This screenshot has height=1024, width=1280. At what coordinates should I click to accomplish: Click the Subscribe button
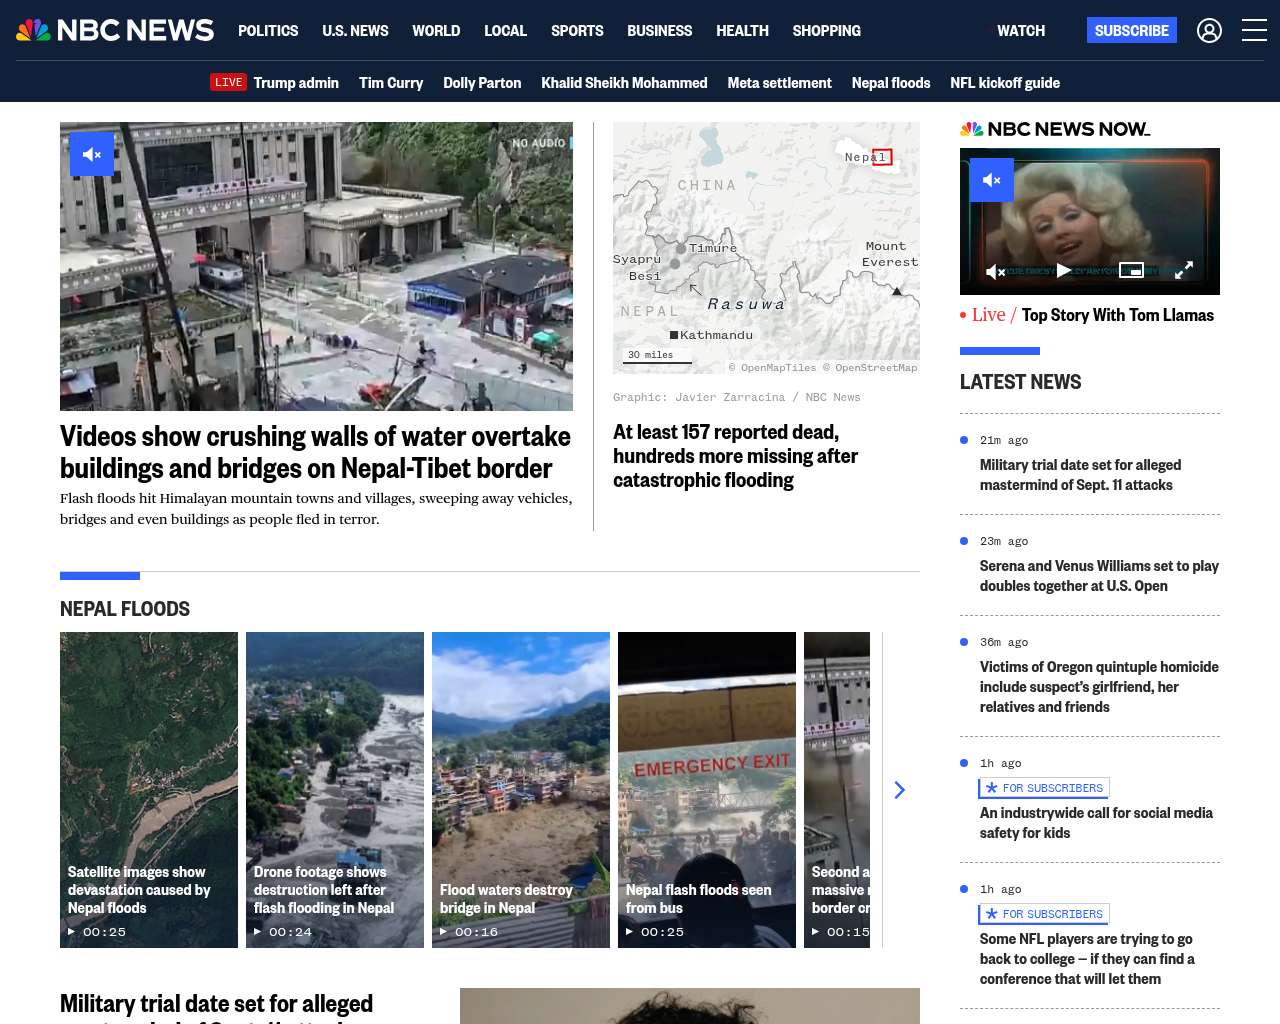[1132, 30]
